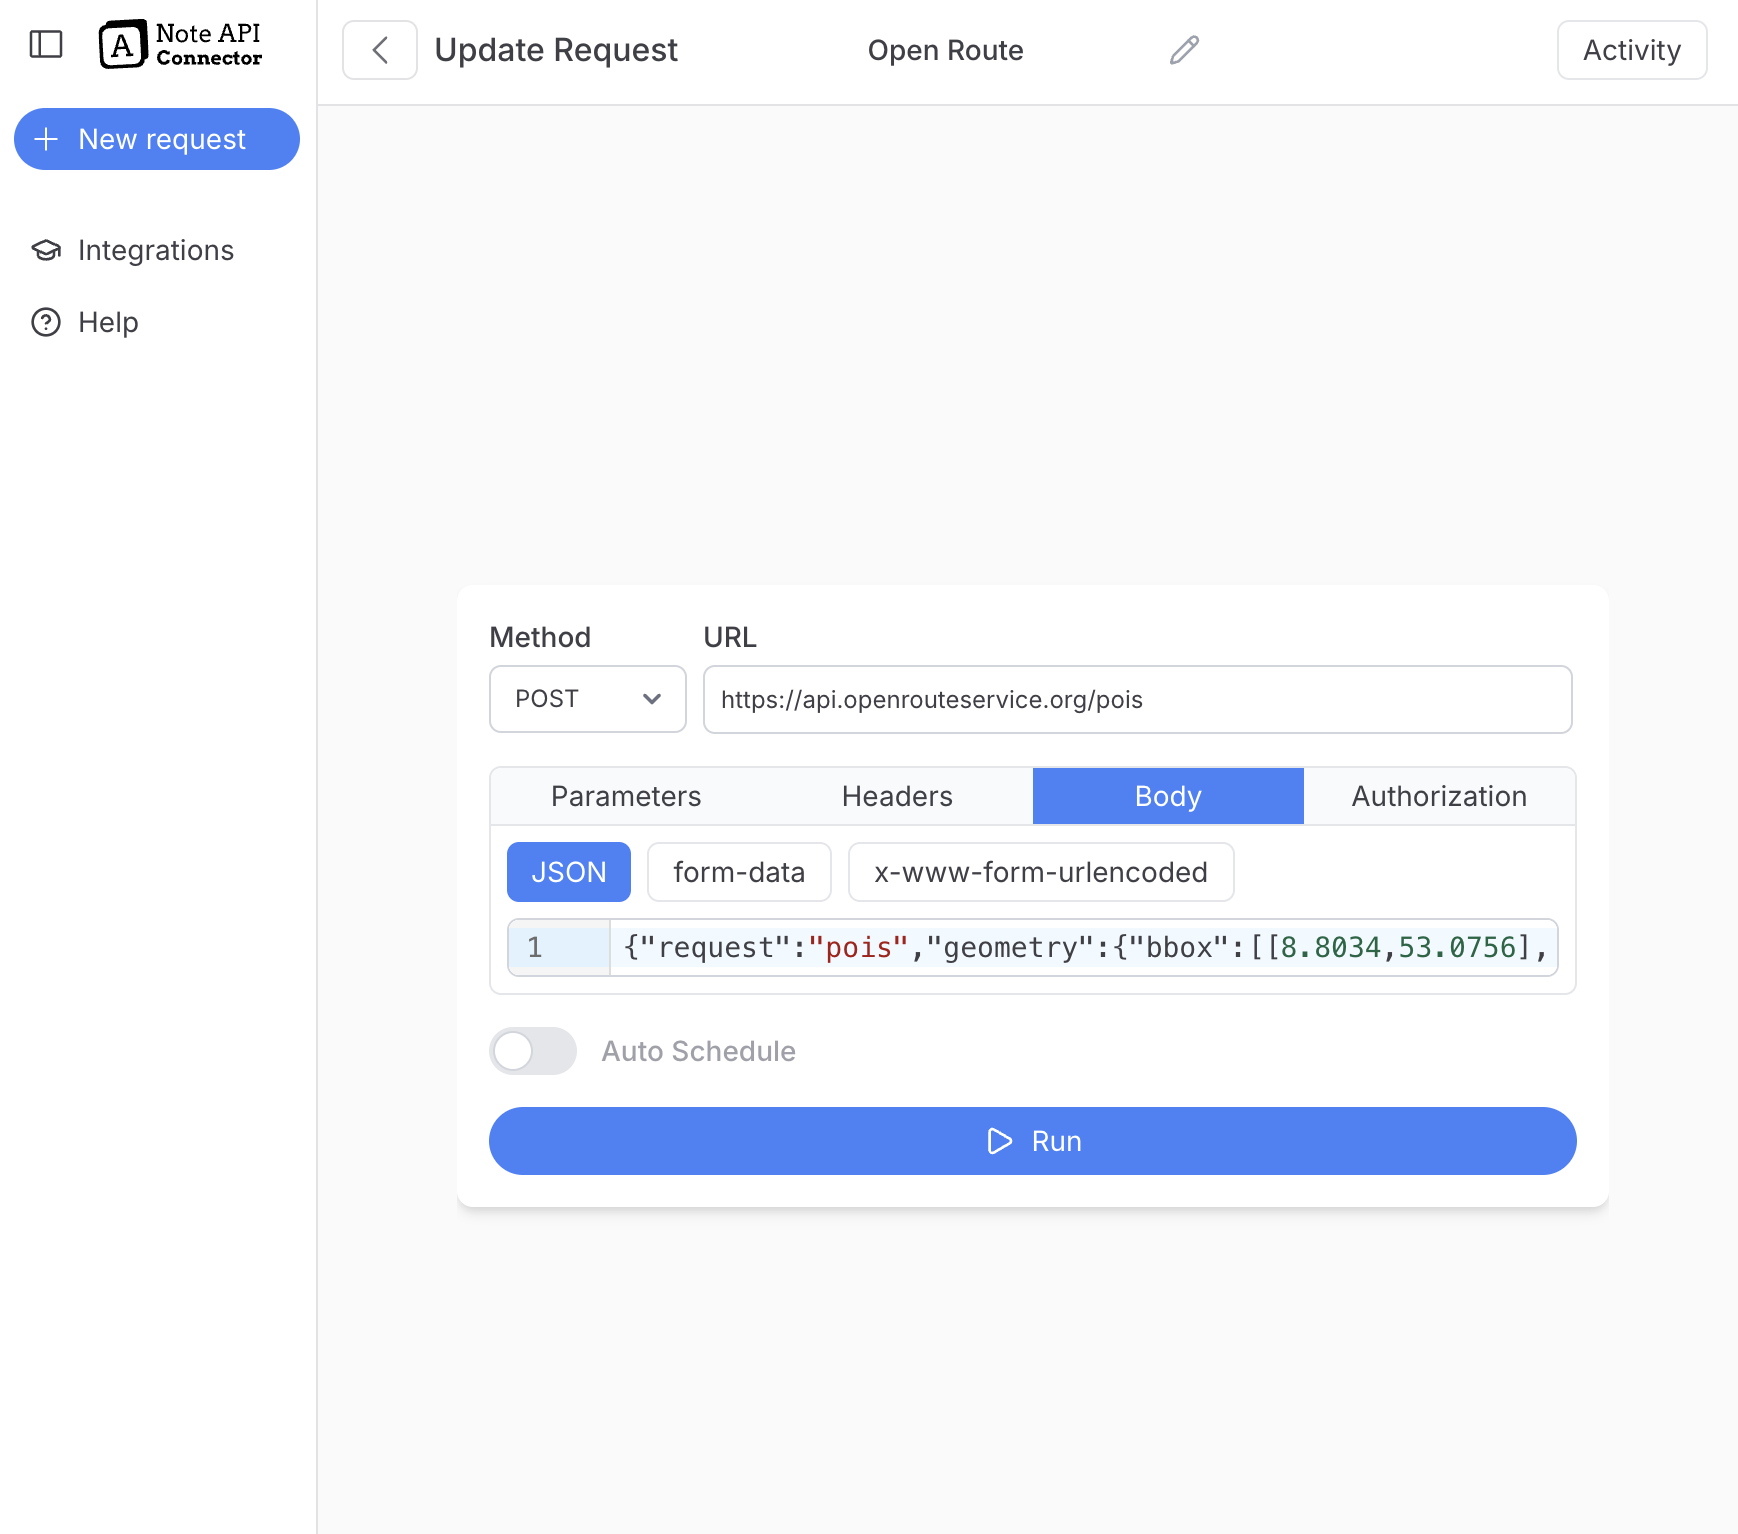The height and width of the screenshot is (1534, 1738).
Task: Open the Help page link
Action: pos(108,322)
